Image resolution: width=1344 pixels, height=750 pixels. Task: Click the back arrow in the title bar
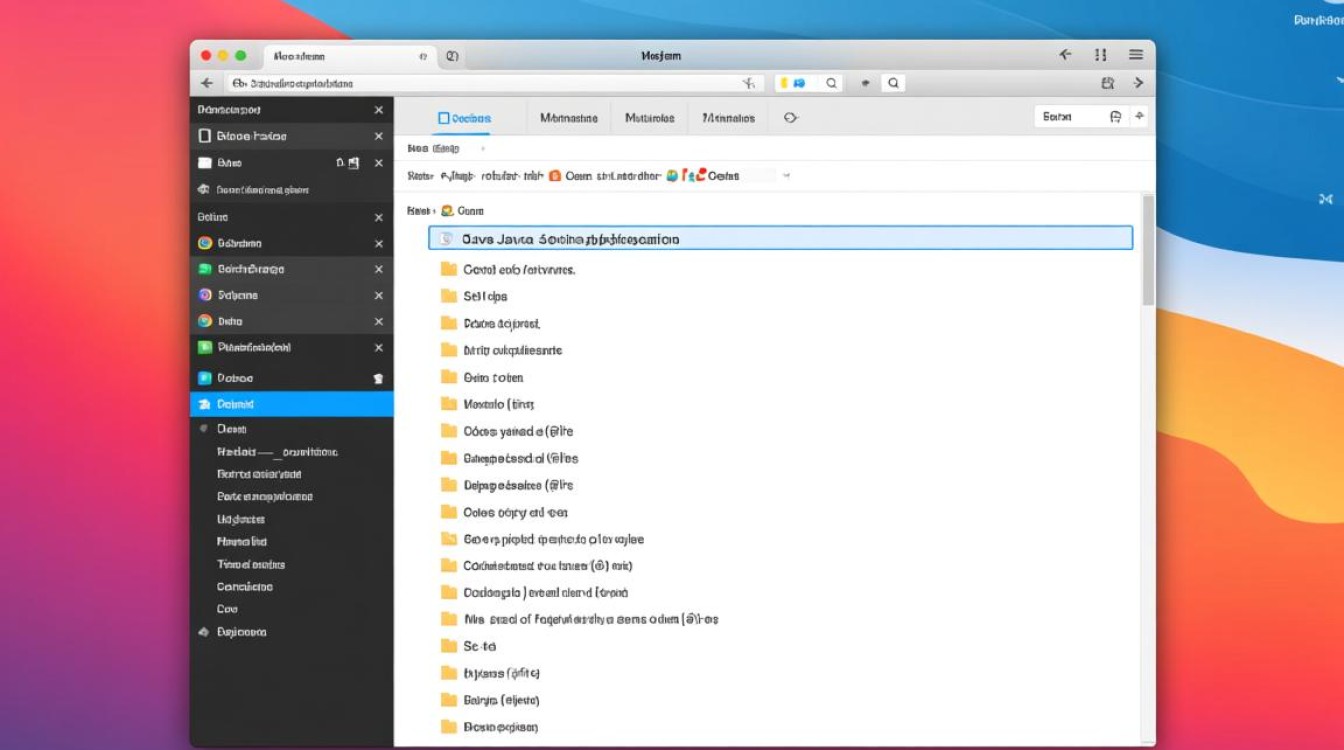(1065, 55)
